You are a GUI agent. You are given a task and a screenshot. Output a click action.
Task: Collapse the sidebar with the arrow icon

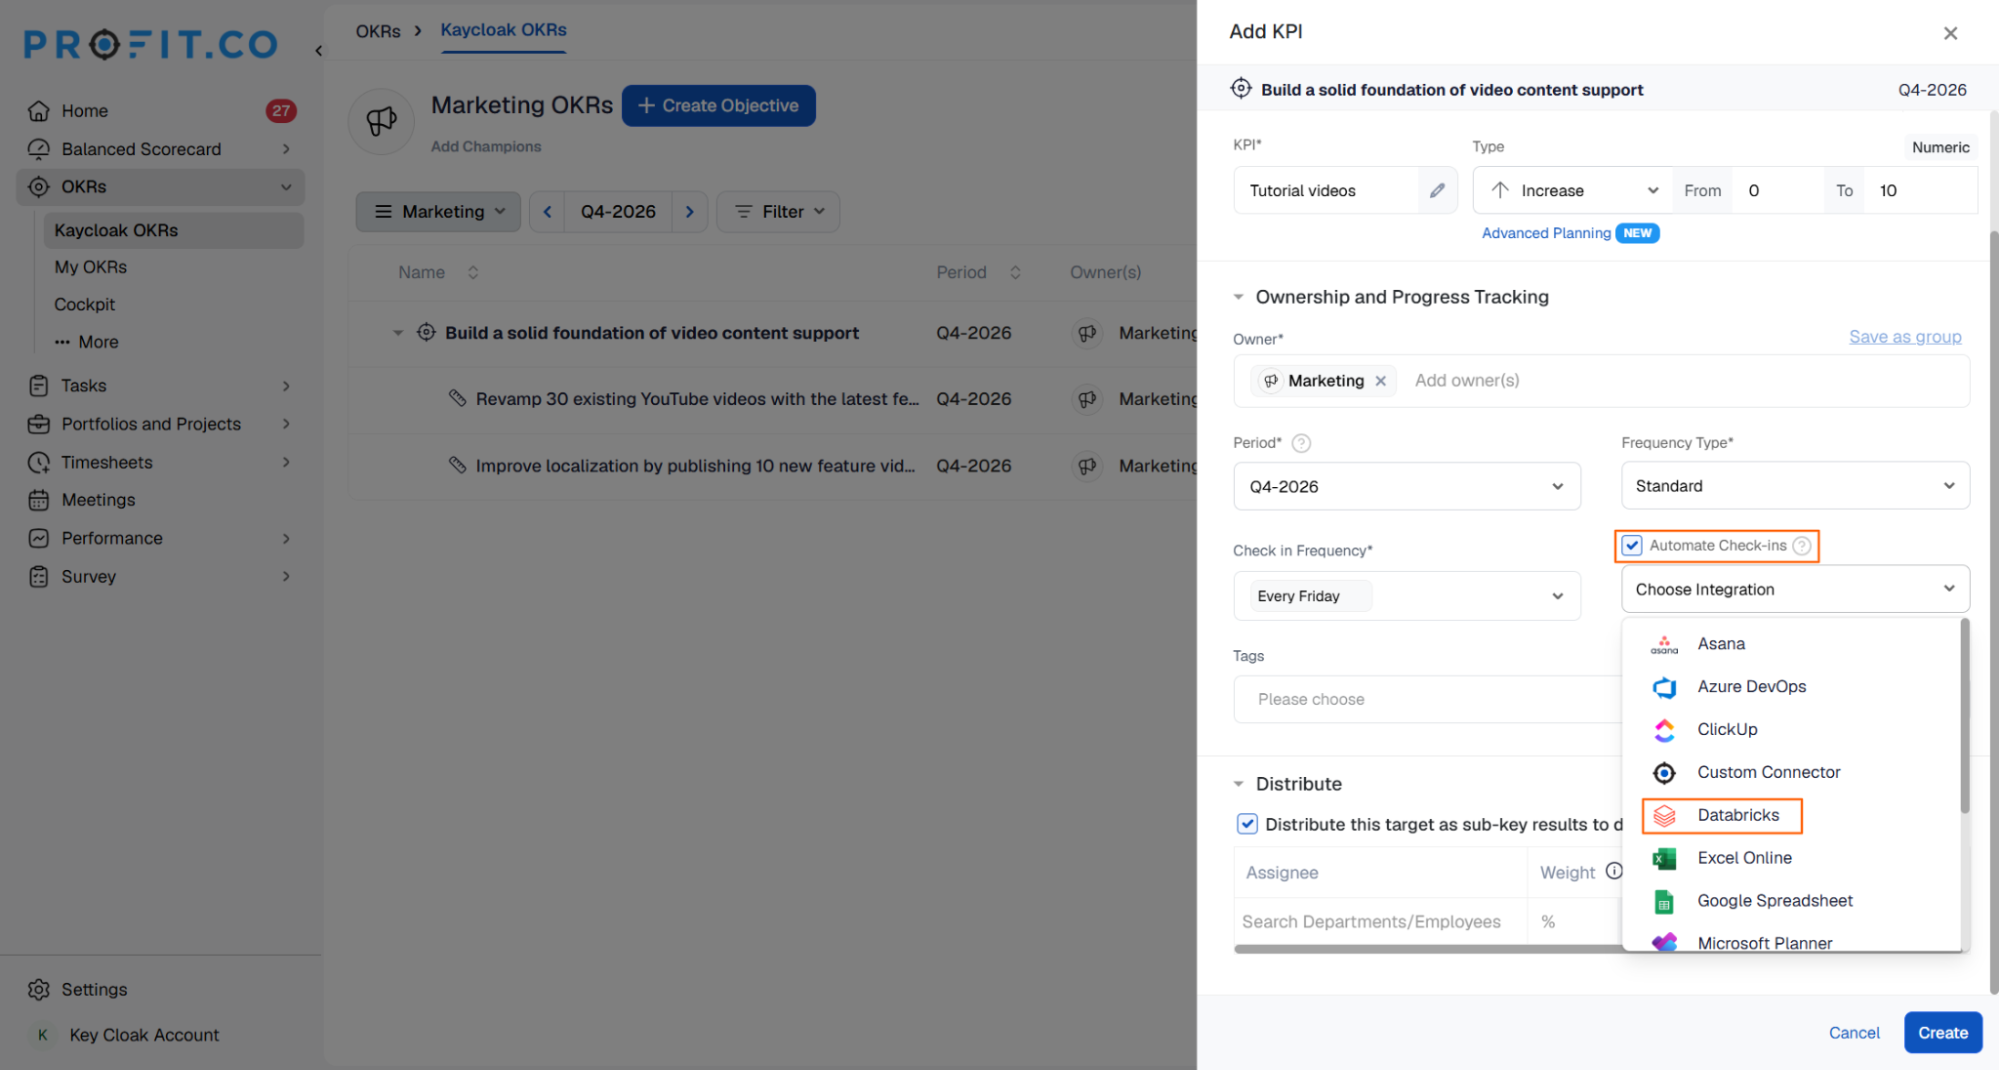318,50
